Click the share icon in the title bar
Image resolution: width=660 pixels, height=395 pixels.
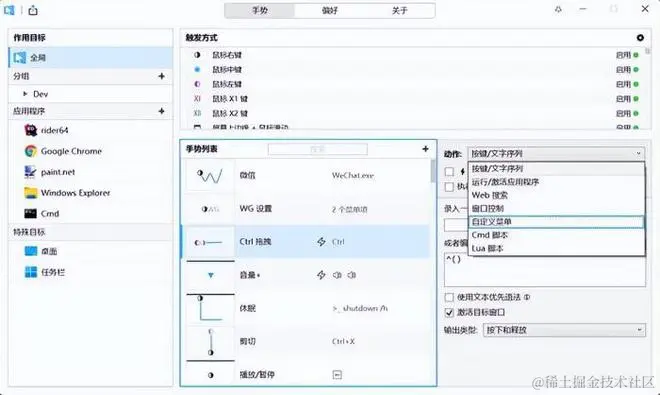(33, 10)
